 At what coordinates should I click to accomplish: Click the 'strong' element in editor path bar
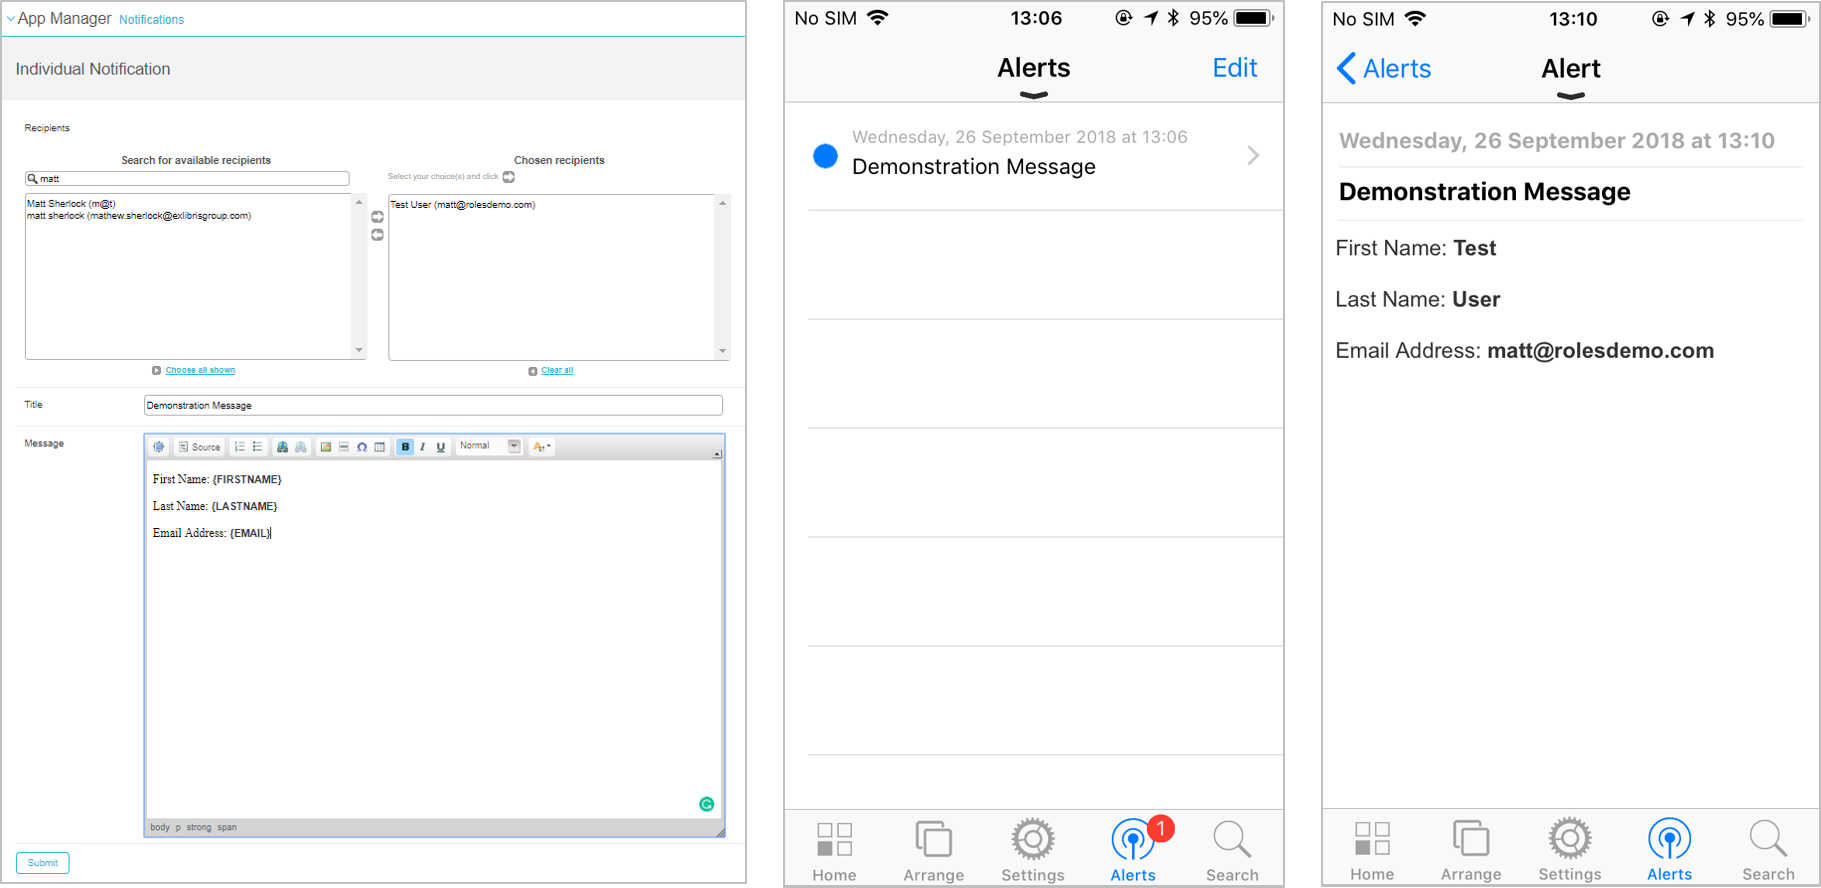pyautogui.click(x=198, y=827)
